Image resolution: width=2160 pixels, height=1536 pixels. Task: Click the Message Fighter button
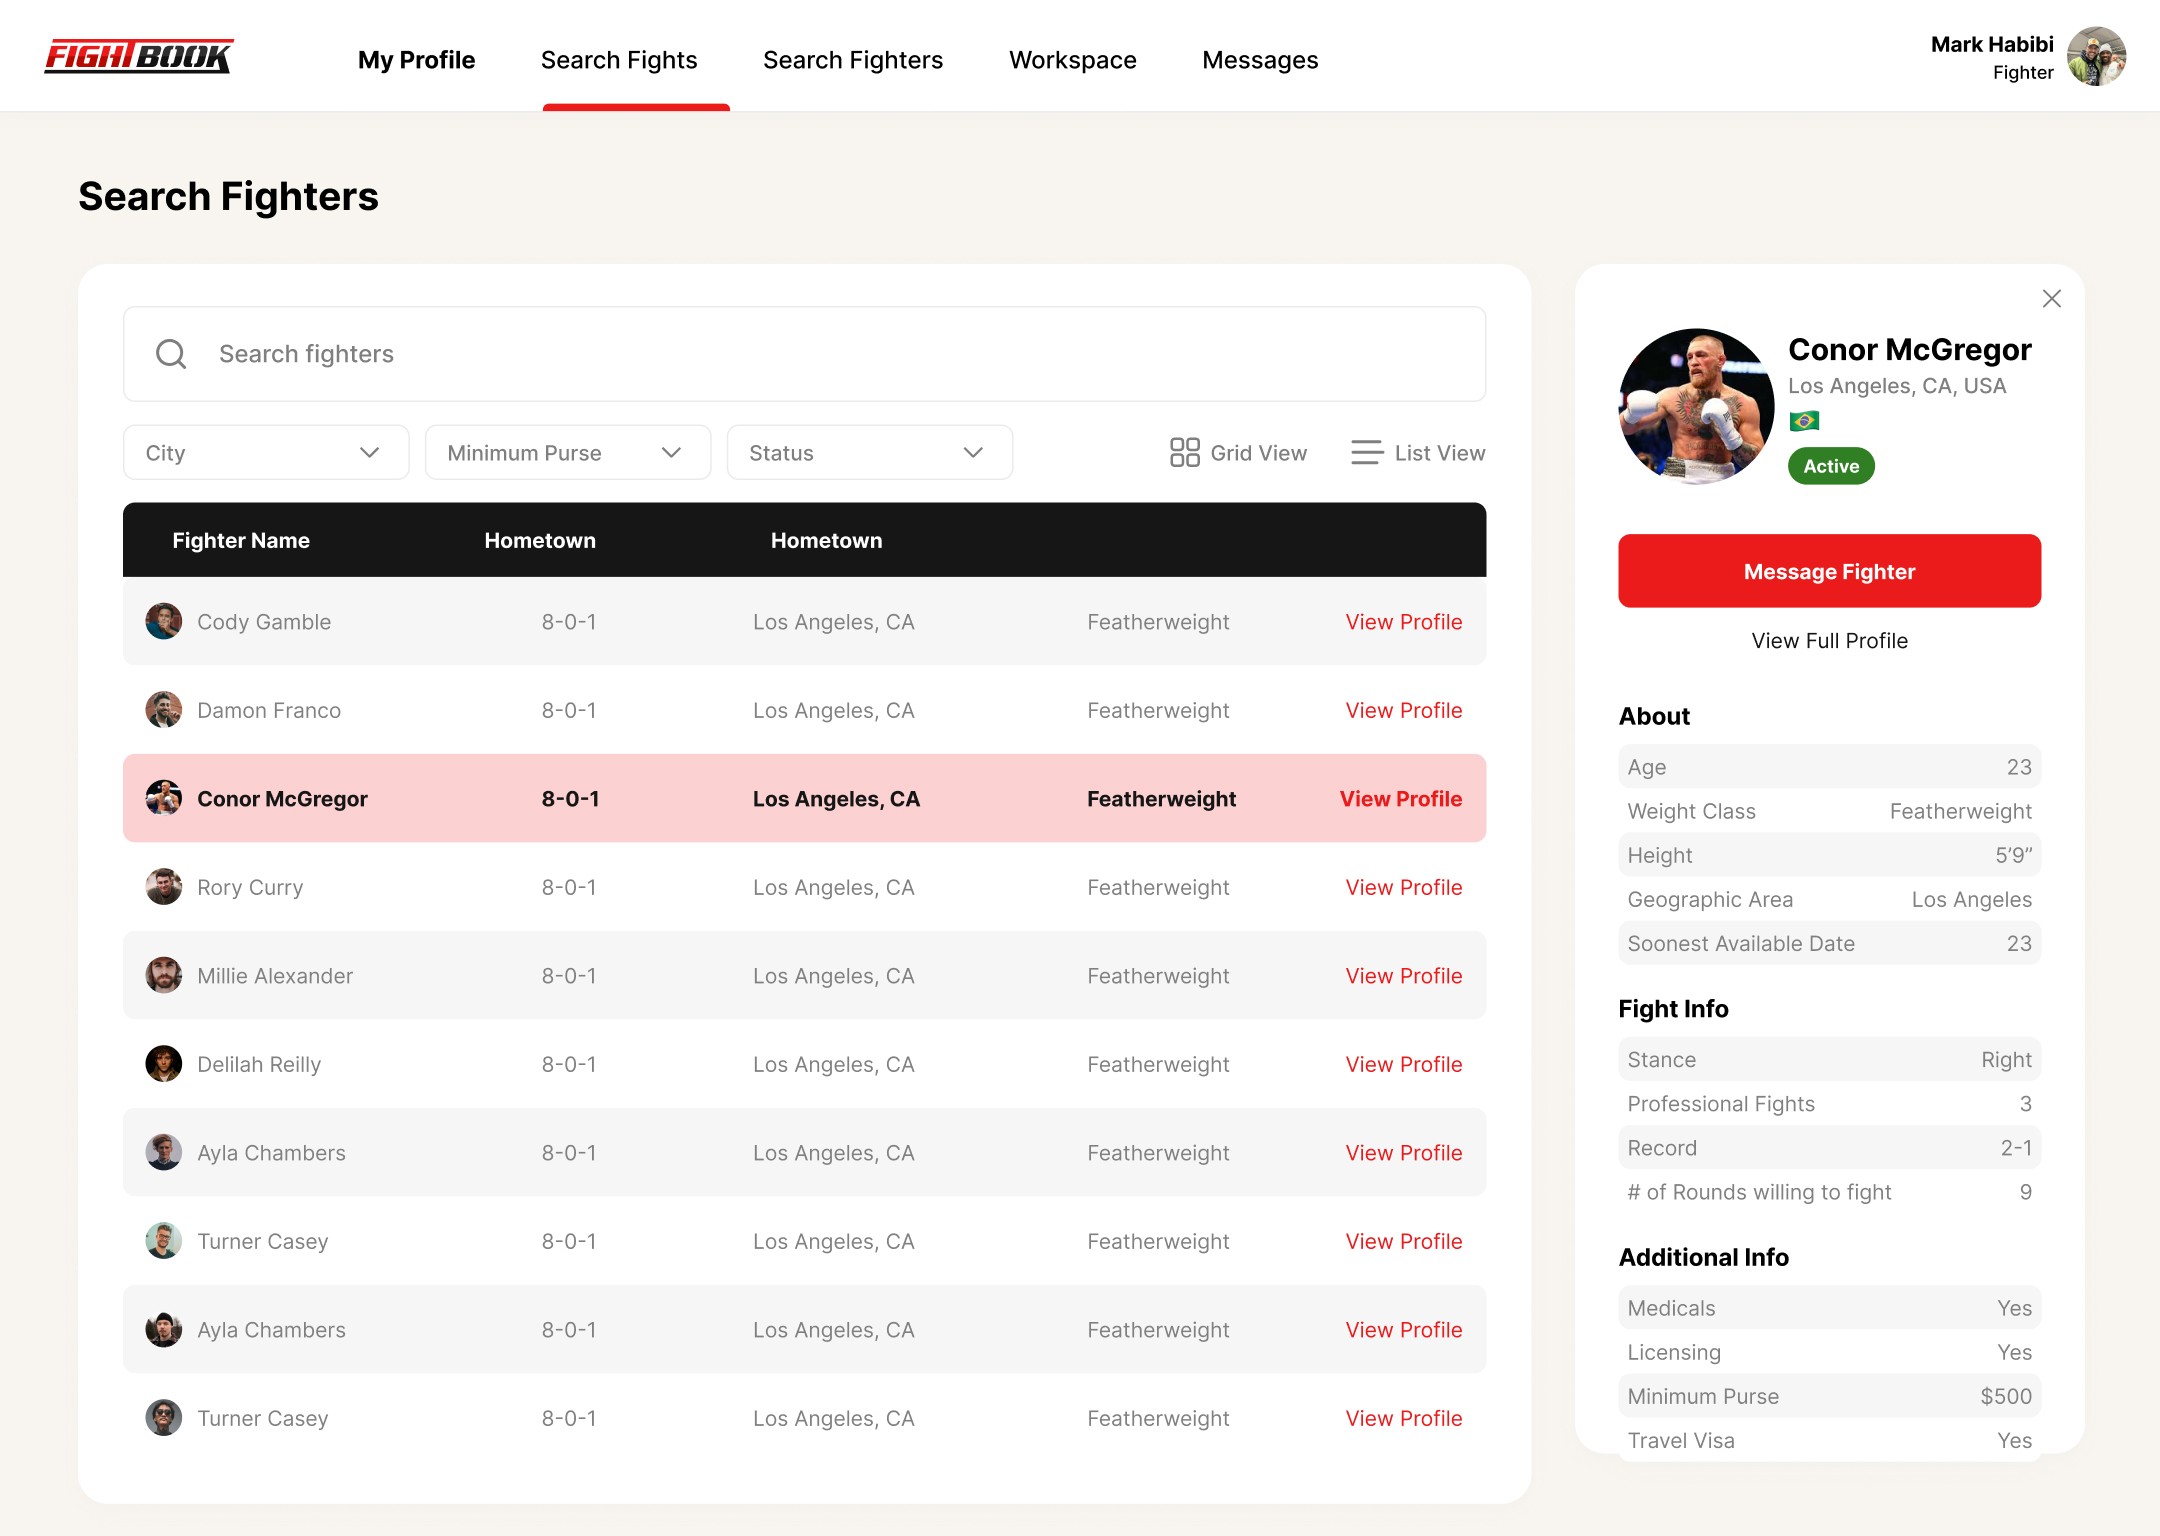click(1830, 571)
